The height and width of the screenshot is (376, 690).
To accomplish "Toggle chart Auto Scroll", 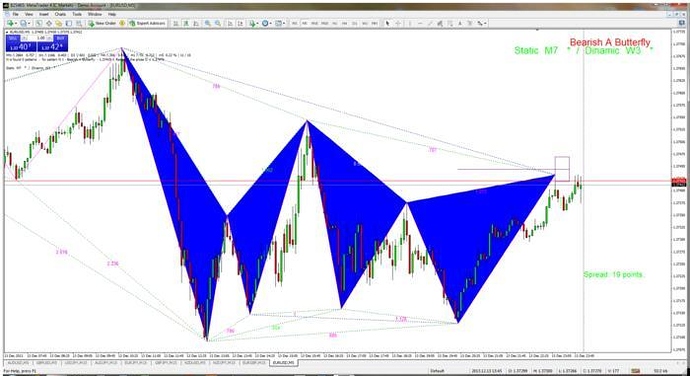I will pyautogui.click(x=230, y=23).
